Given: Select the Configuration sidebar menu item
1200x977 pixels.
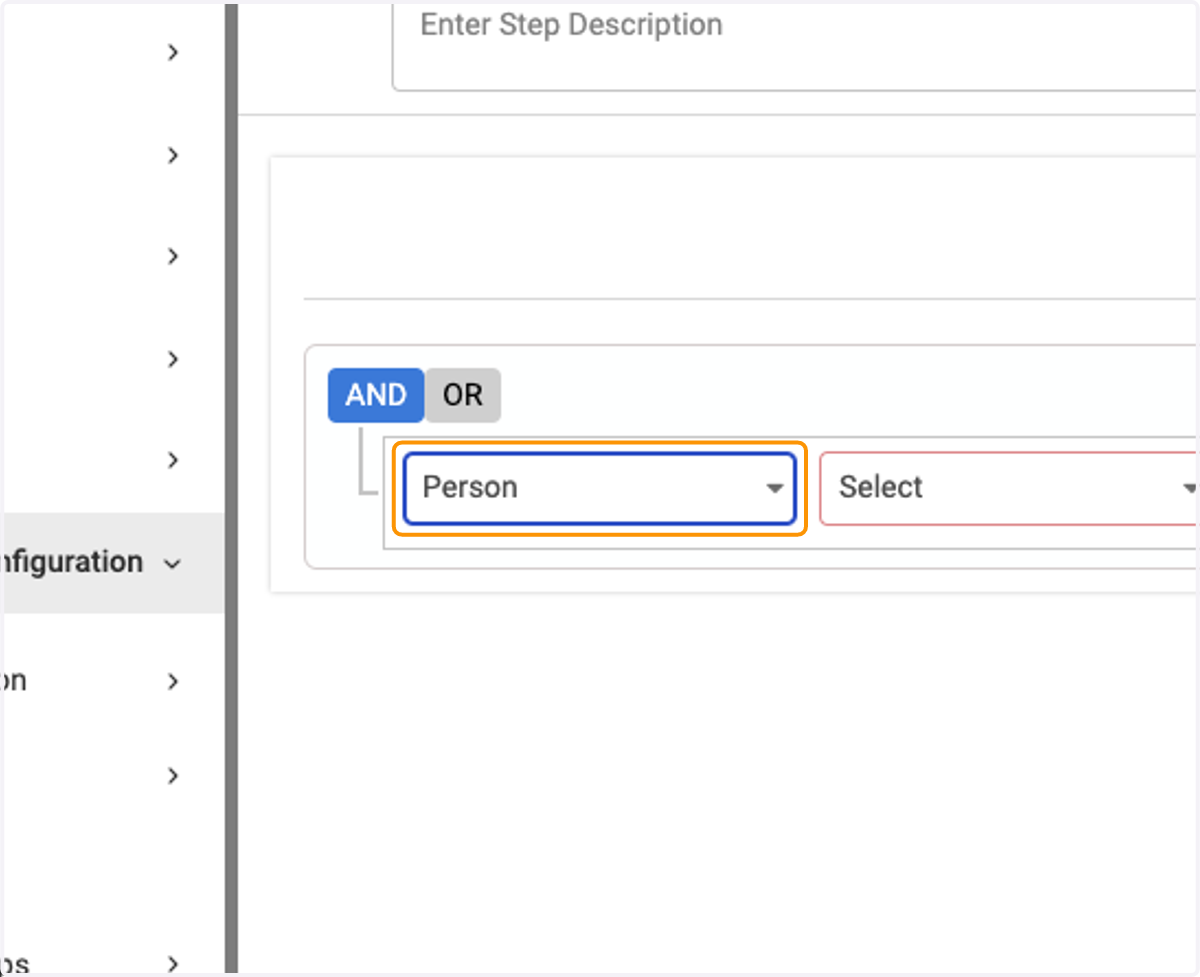Looking at the screenshot, I should click(x=112, y=563).
